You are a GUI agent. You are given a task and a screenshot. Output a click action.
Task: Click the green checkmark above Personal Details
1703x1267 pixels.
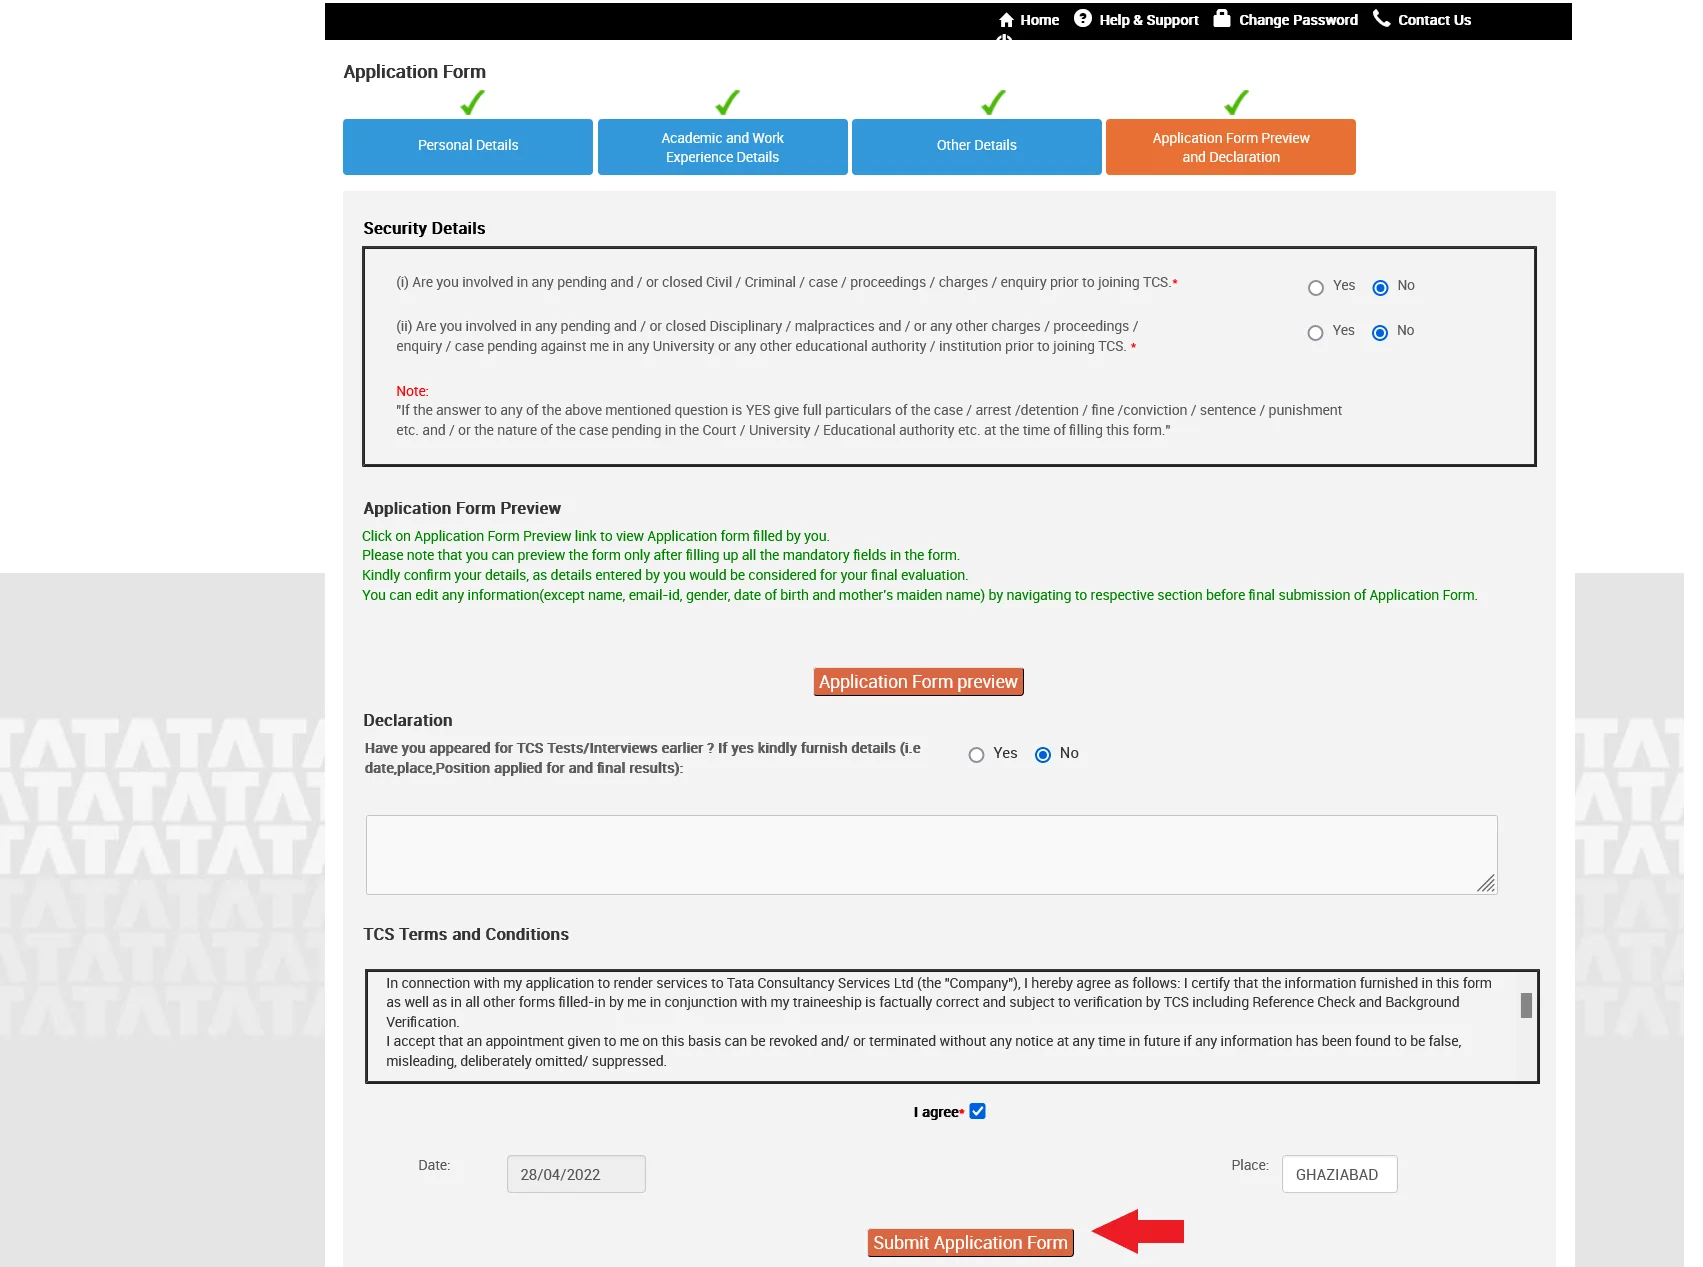pos(472,102)
